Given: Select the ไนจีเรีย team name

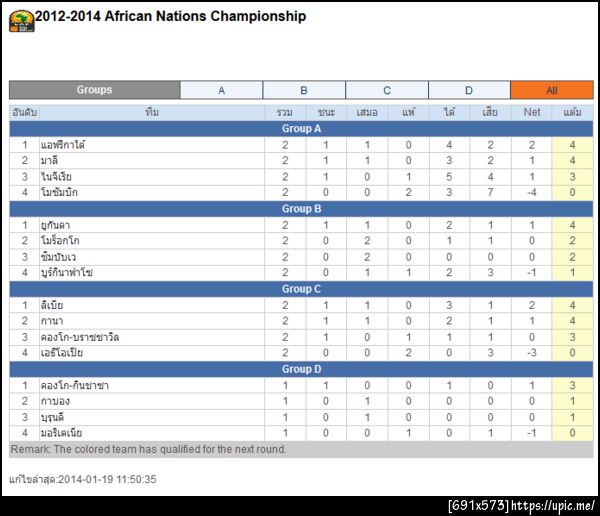Looking at the screenshot, I should click(x=63, y=177).
